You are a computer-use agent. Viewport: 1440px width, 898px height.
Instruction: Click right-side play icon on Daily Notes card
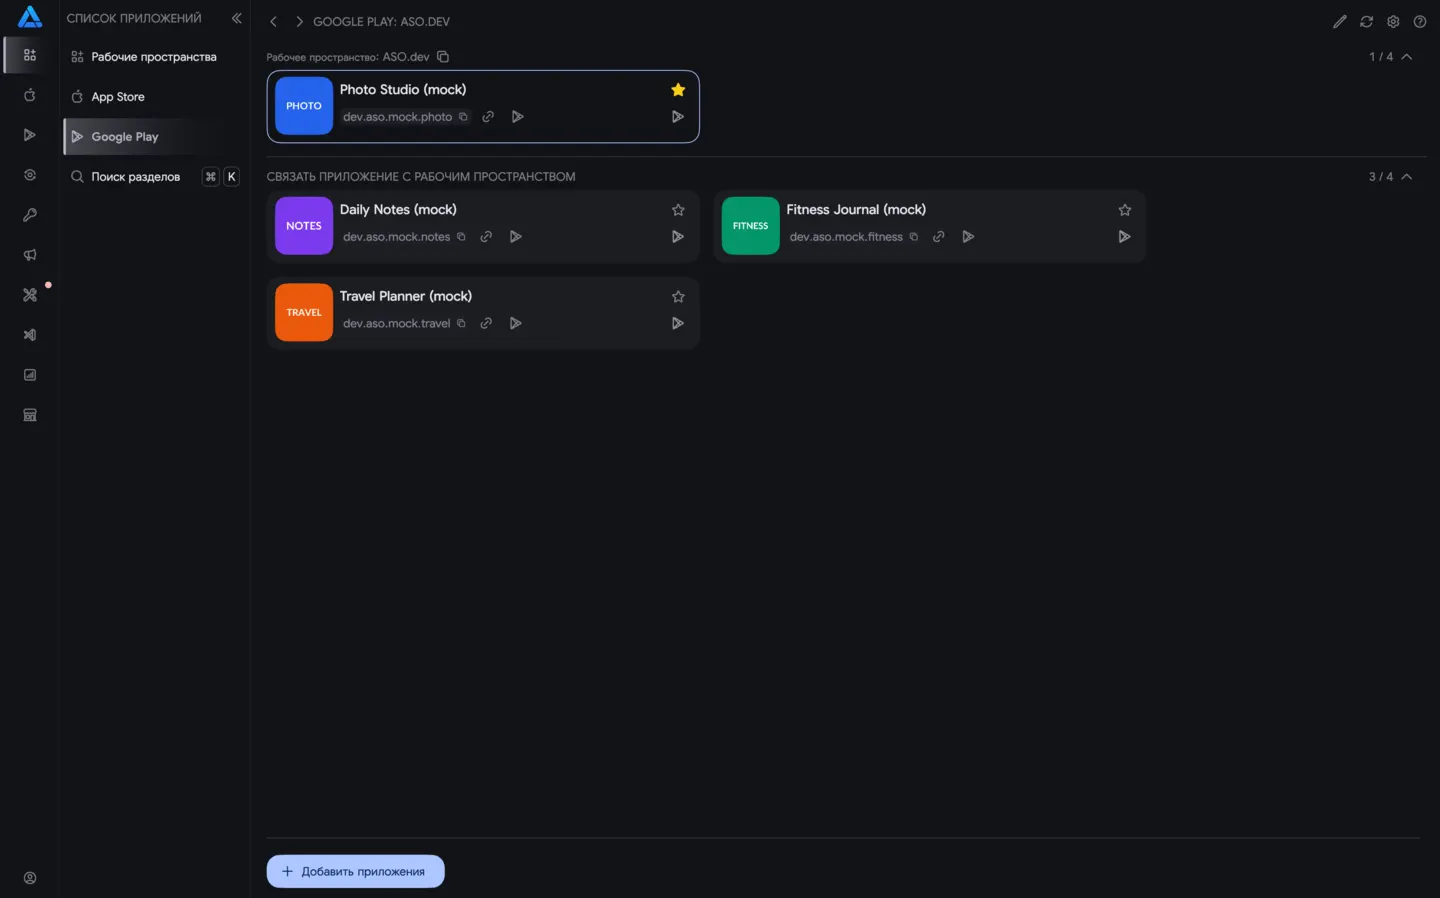coord(677,237)
